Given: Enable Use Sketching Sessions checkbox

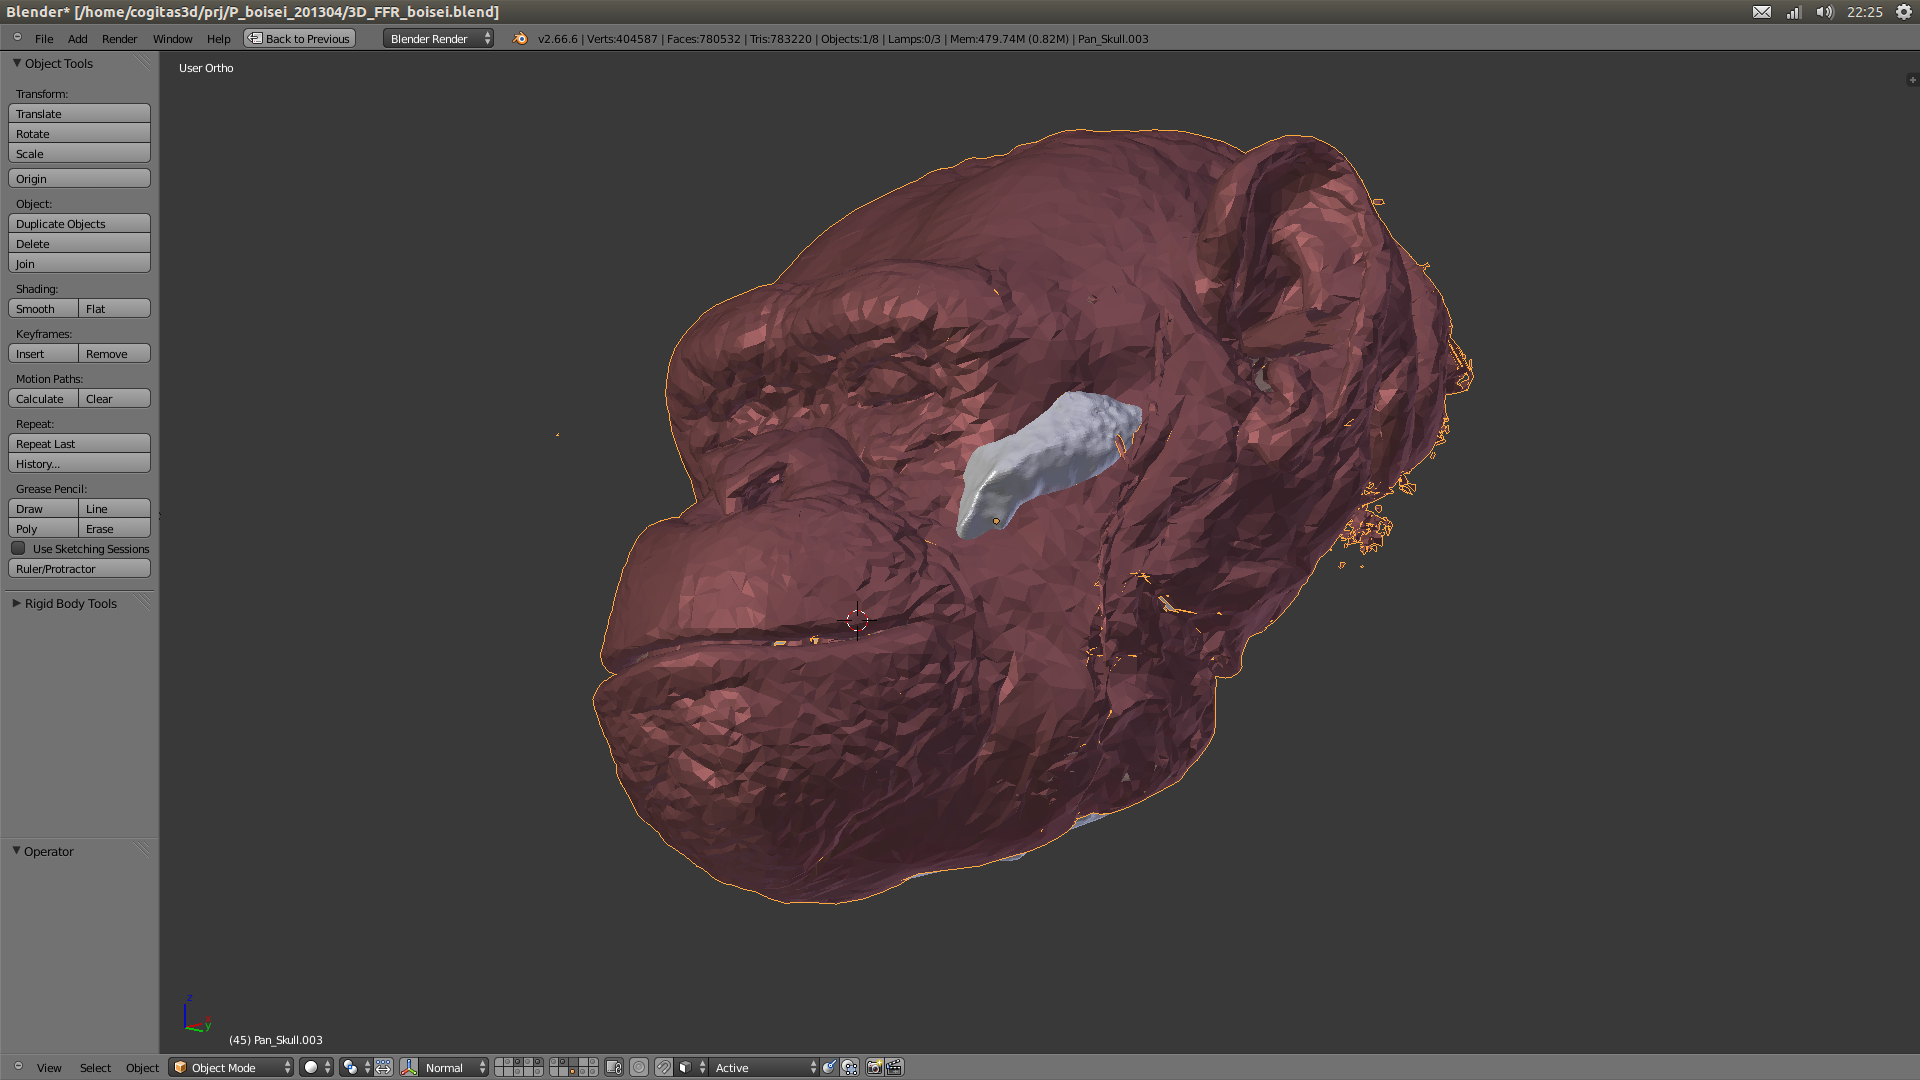Looking at the screenshot, I should tap(18, 548).
